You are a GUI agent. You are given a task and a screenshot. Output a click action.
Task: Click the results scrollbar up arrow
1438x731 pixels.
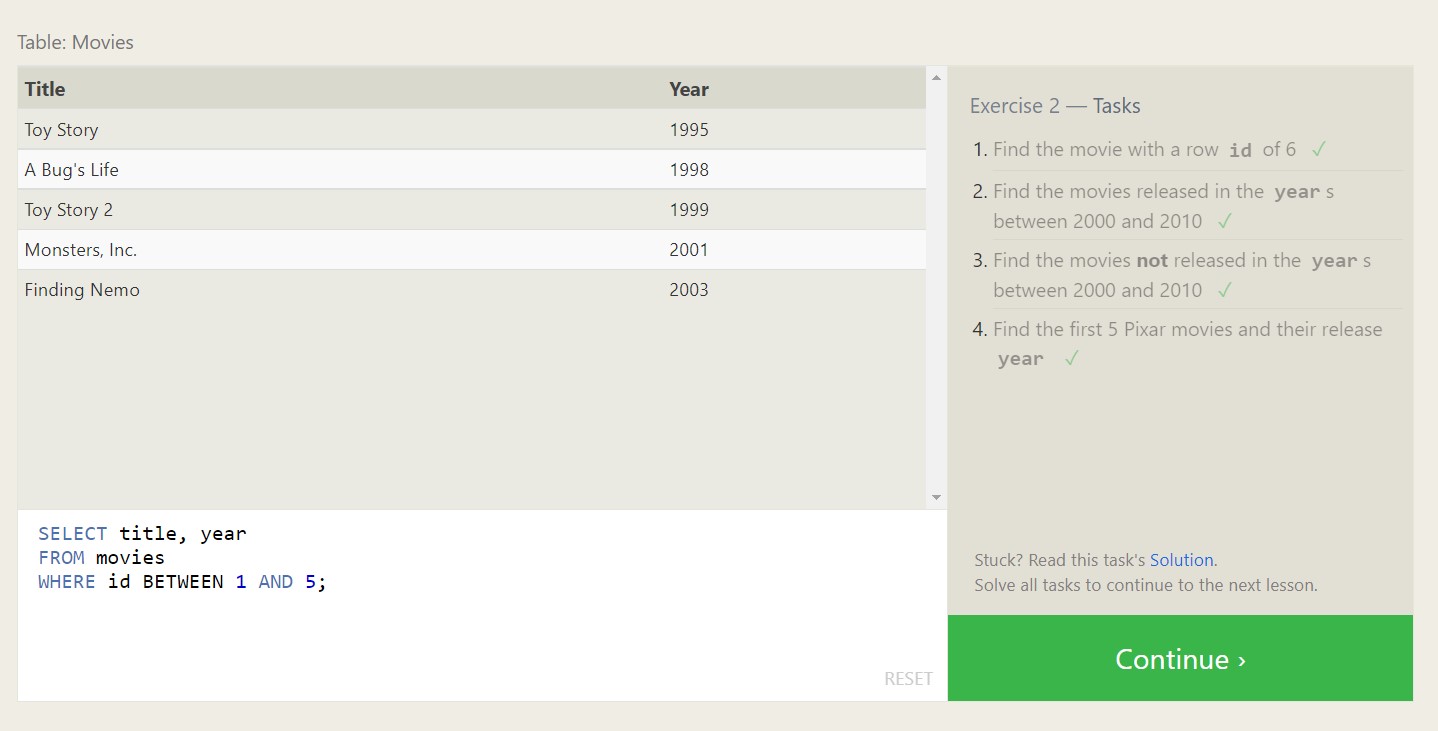[x=936, y=77]
